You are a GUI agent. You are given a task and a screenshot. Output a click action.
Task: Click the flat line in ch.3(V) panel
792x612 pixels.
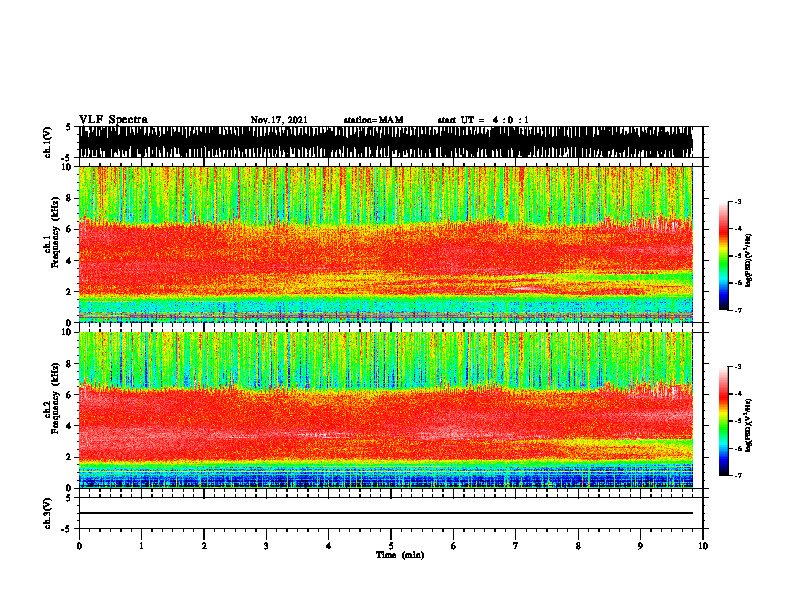pos(385,513)
